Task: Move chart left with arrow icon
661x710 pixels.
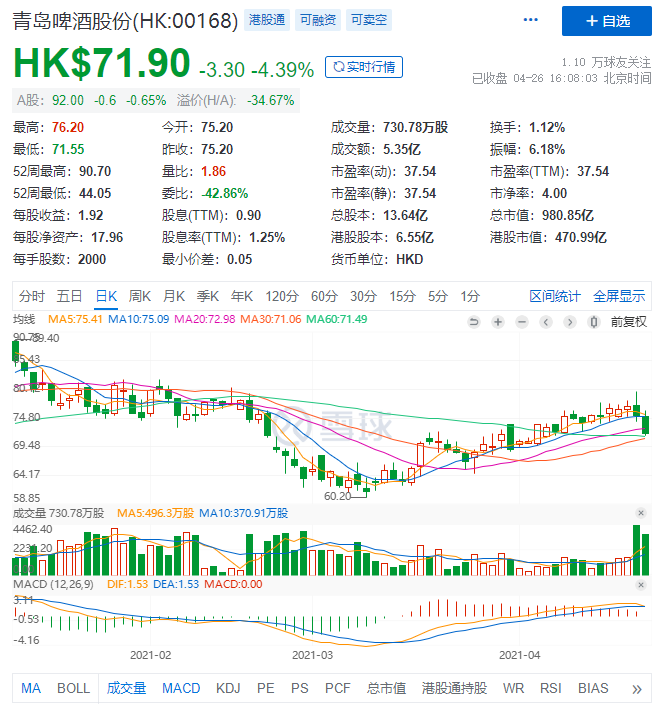Action: tap(546, 322)
